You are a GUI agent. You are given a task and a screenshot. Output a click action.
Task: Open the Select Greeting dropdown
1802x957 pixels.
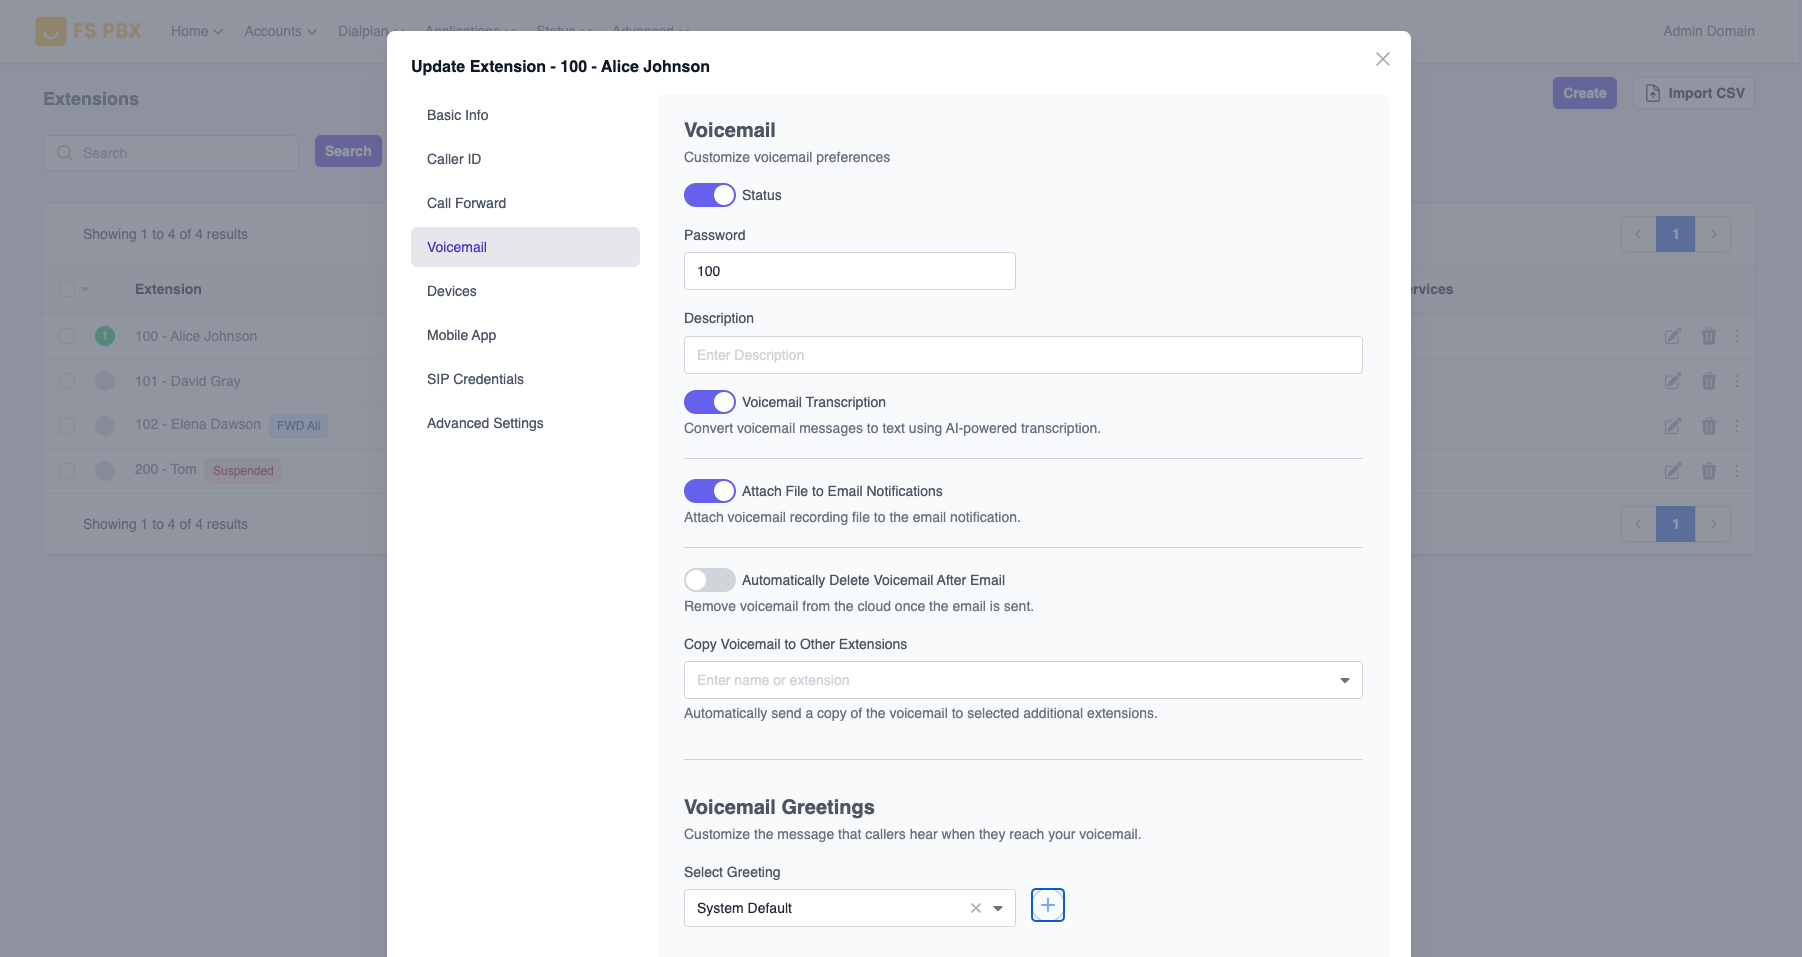(997, 908)
